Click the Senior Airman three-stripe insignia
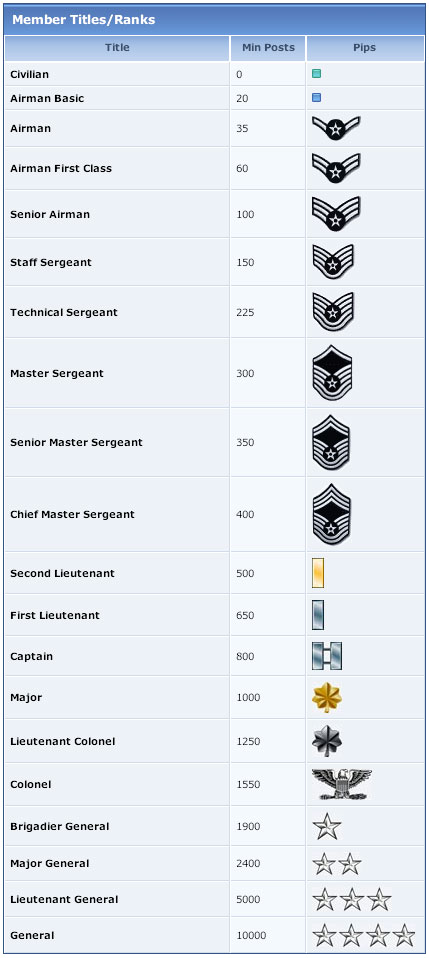 point(336,214)
